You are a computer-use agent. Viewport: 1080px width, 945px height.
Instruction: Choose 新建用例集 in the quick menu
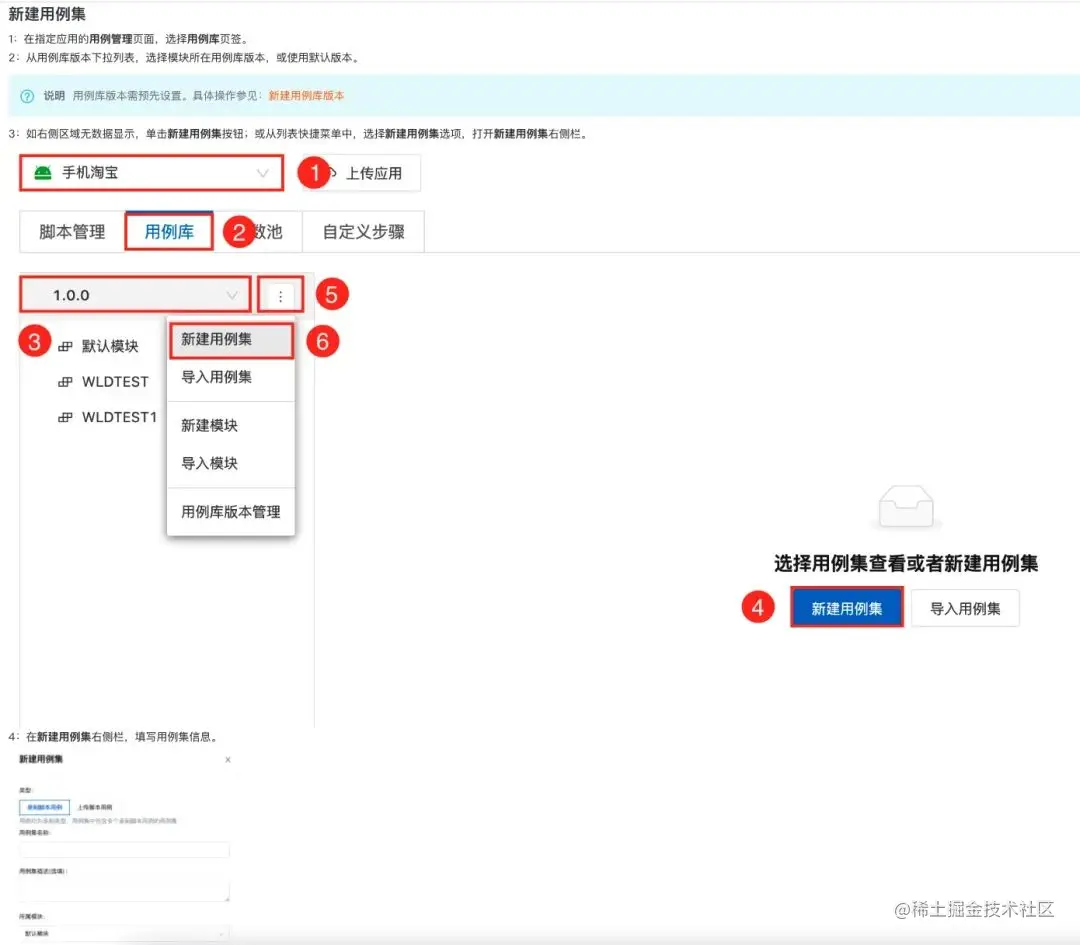pyautogui.click(x=231, y=340)
